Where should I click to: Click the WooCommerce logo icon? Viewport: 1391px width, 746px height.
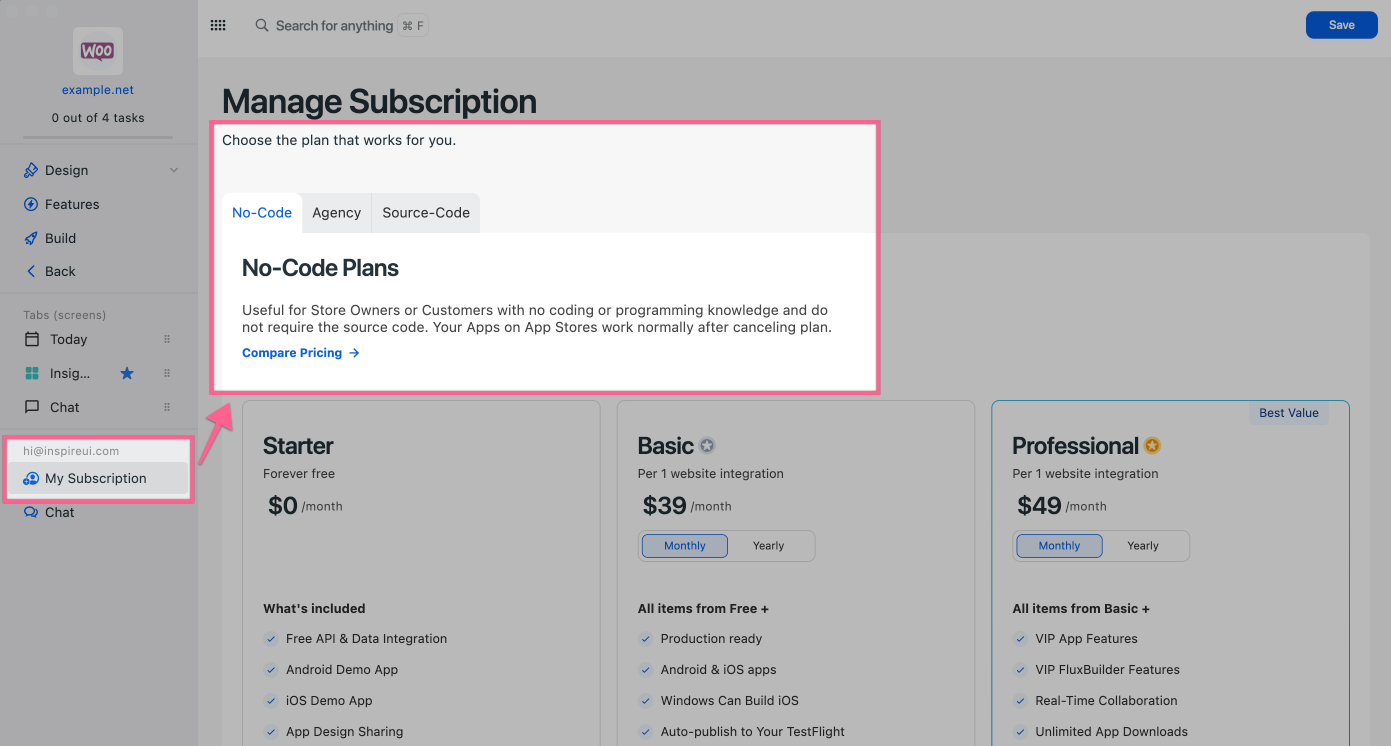(97, 51)
